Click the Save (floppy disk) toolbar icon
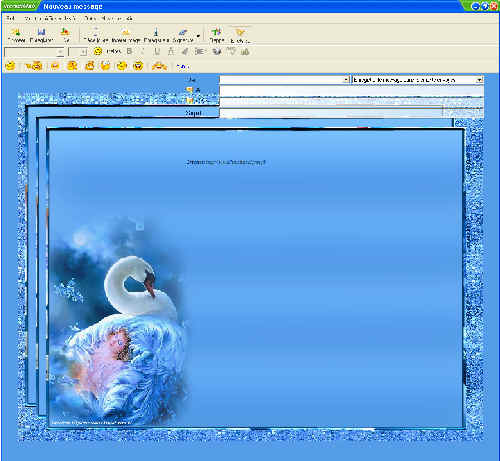Viewport: 500px width, 461px height. pyautogui.click(x=41, y=32)
